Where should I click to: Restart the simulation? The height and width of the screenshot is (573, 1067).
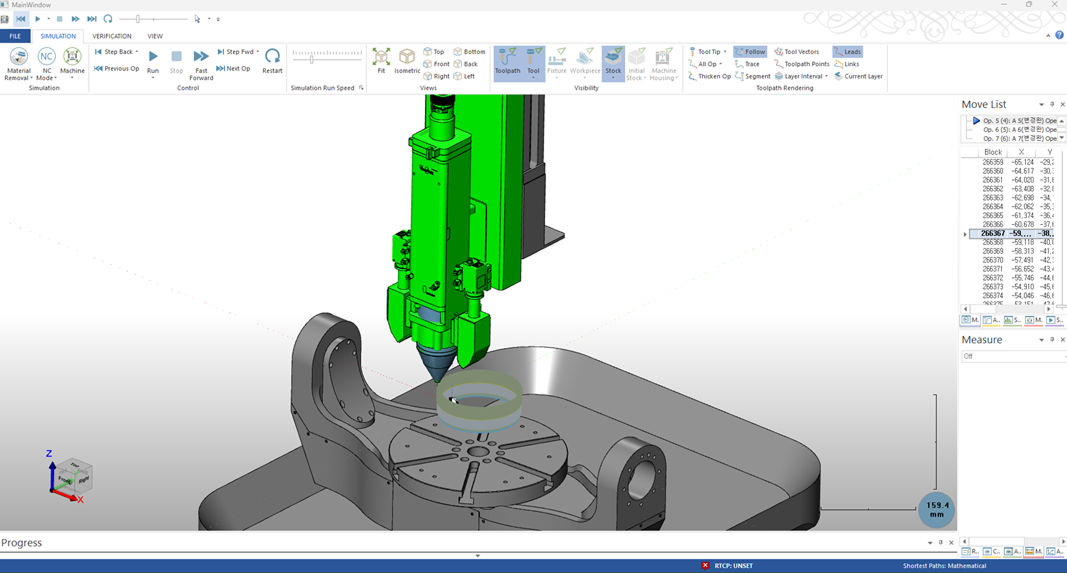coord(272,60)
